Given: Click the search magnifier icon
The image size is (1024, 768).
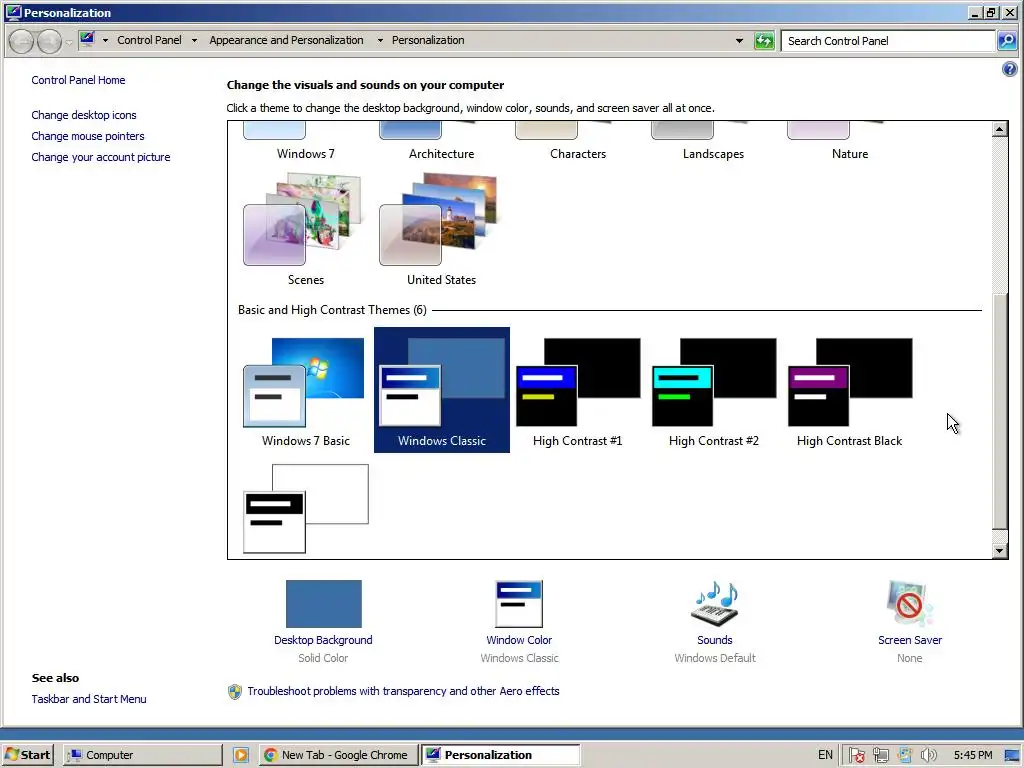Looking at the screenshot, I should point(1007,40).
